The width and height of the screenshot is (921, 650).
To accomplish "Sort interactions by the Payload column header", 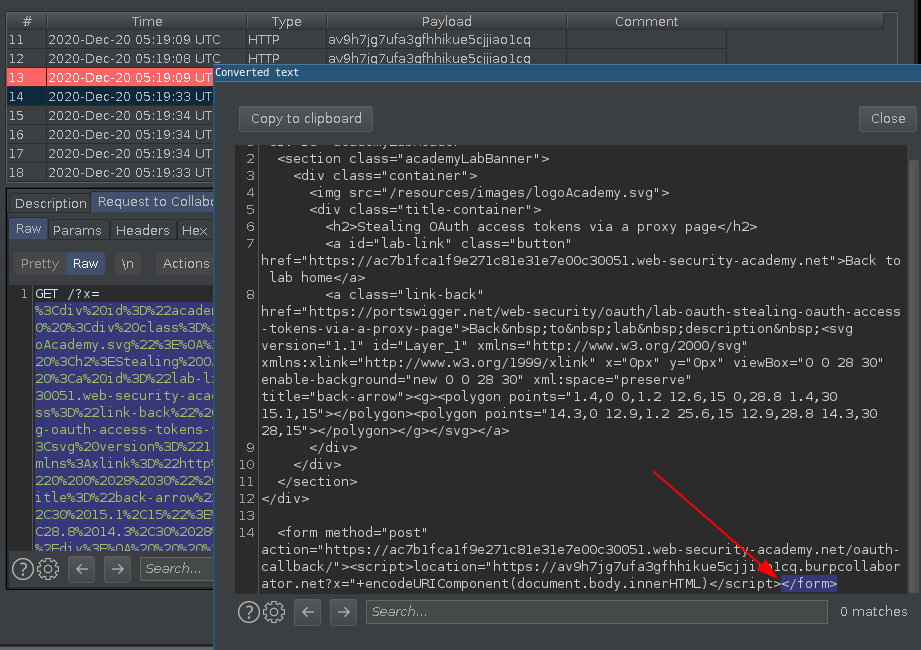I will [x=446, y=22].
